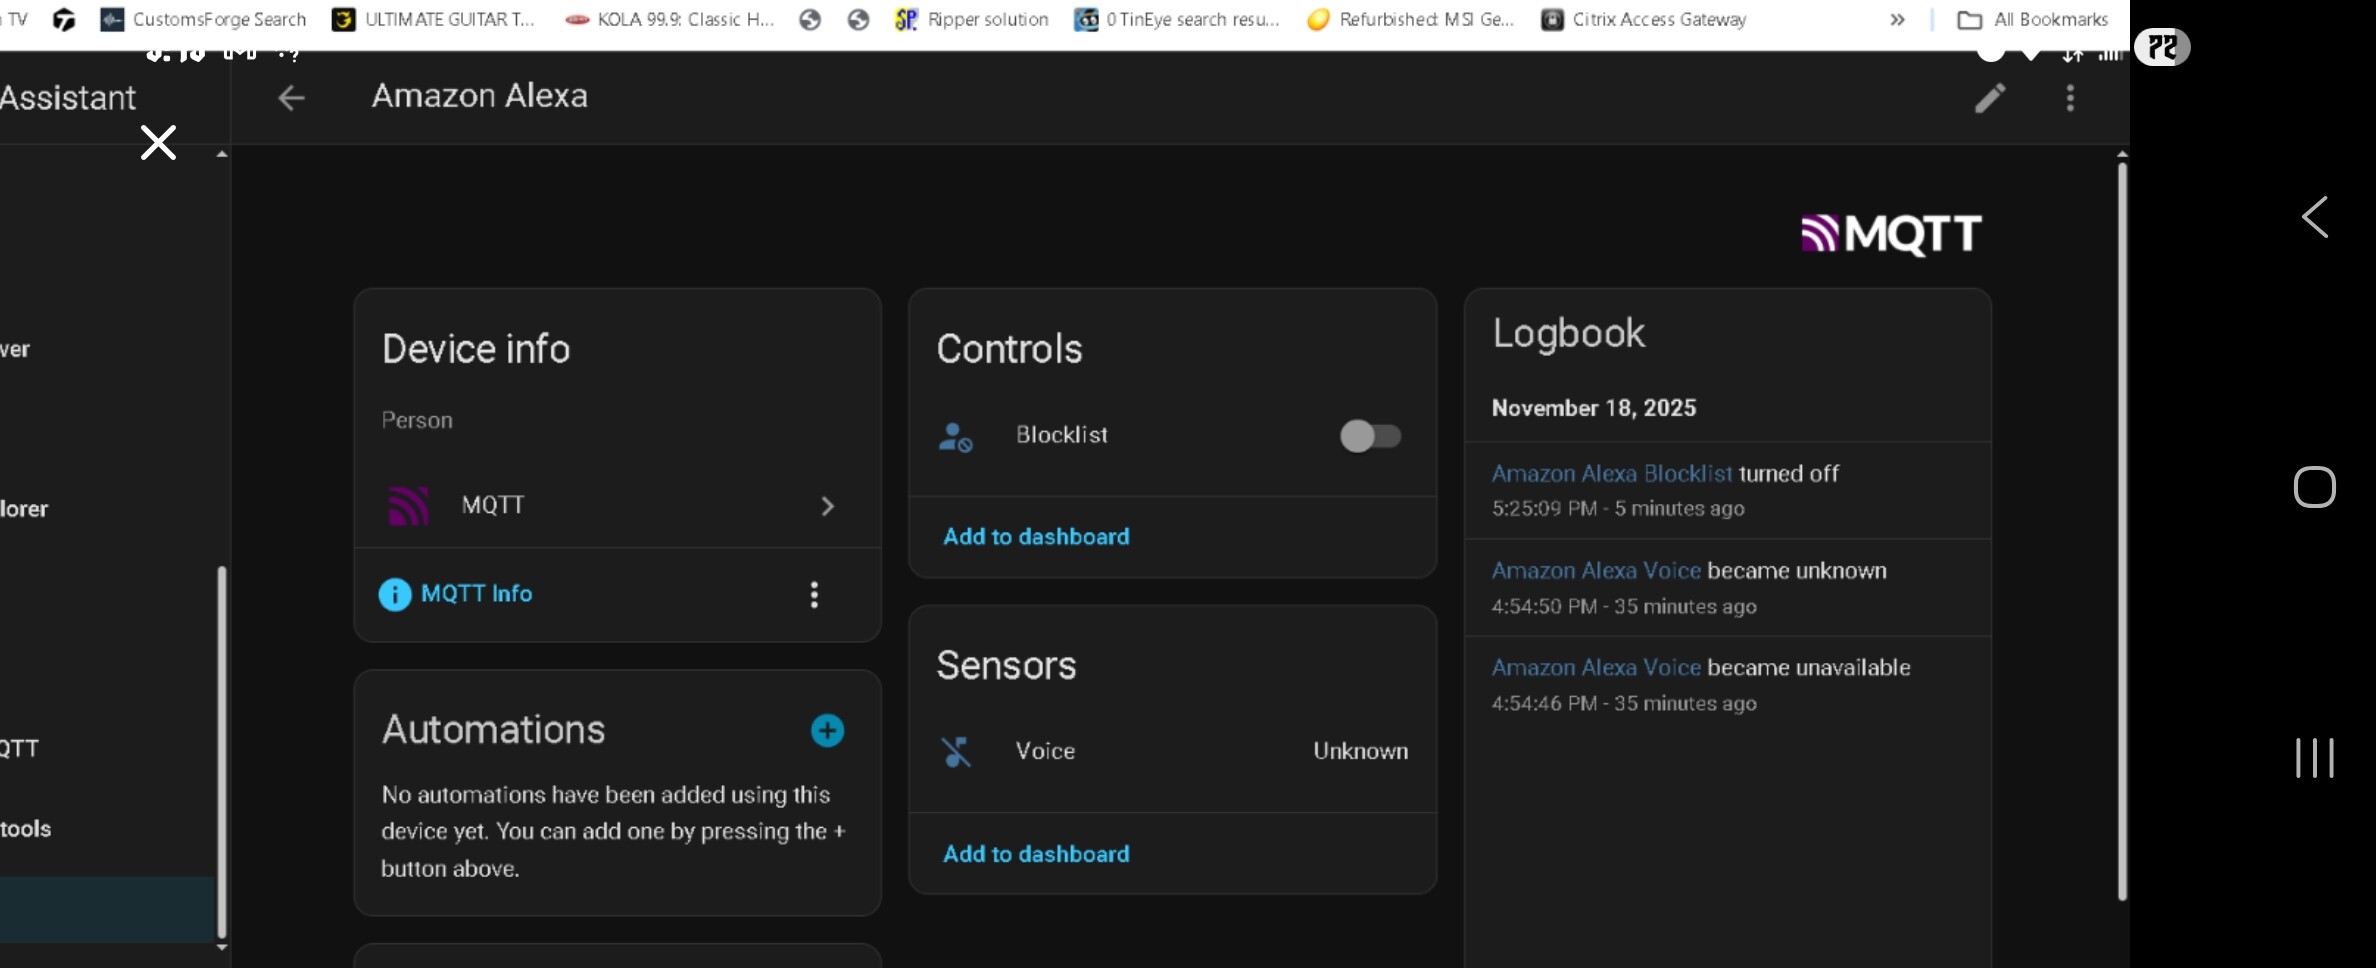Click the Voice sensor icon
Screen dimensions: 2376x968
956,752
